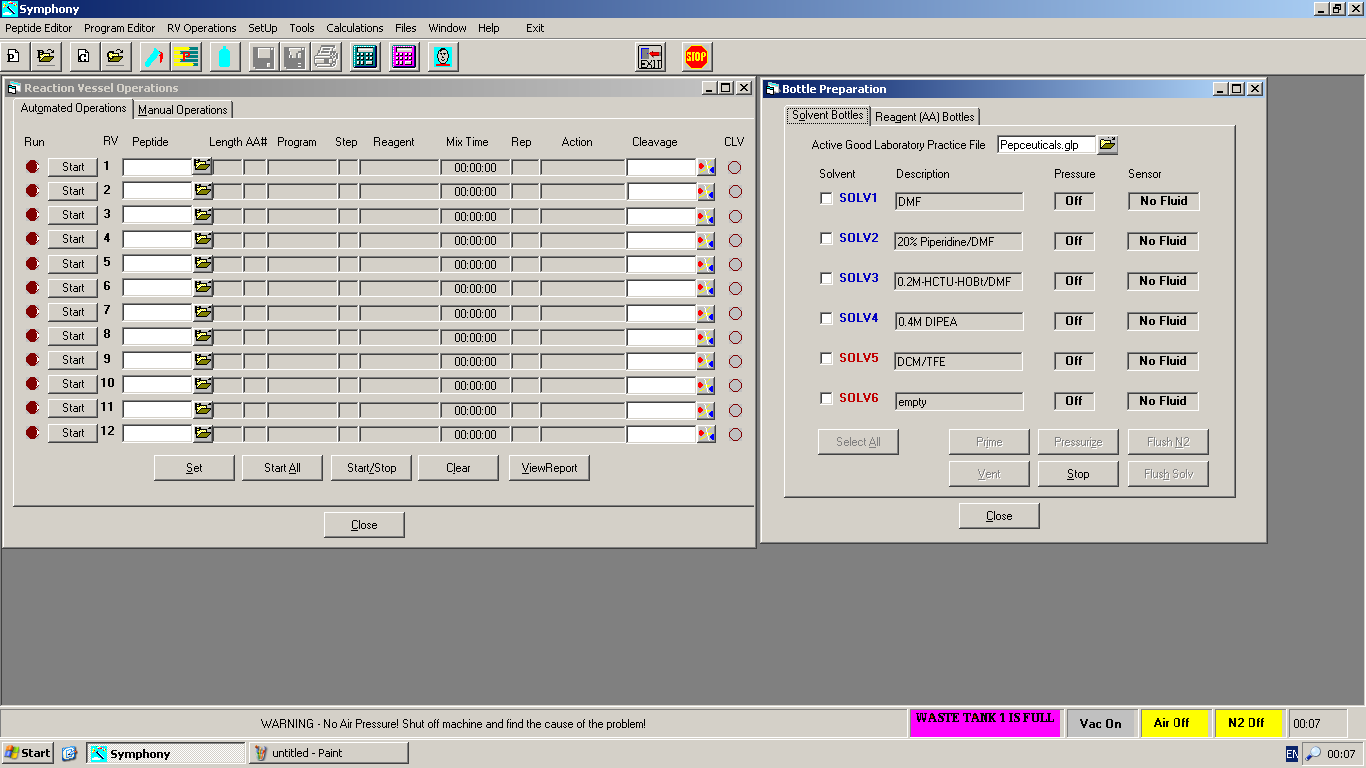Click the magenta calculator toolbar icon
Screen dimensions: 1366x768
tap(402, 57)
